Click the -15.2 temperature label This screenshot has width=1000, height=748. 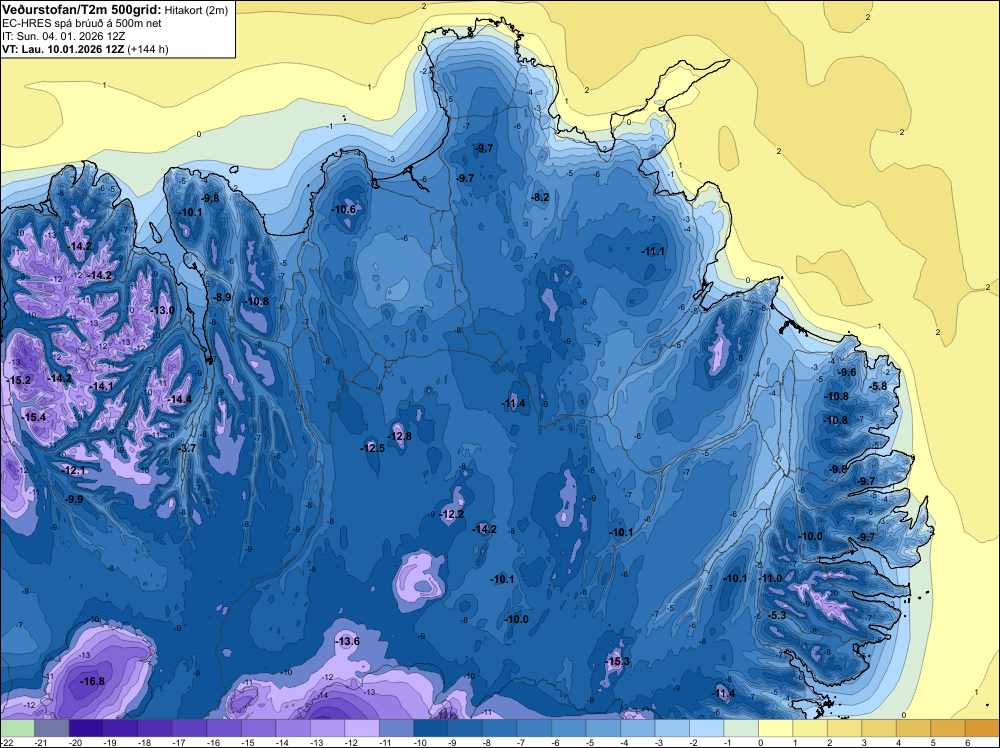coord(18,380)
